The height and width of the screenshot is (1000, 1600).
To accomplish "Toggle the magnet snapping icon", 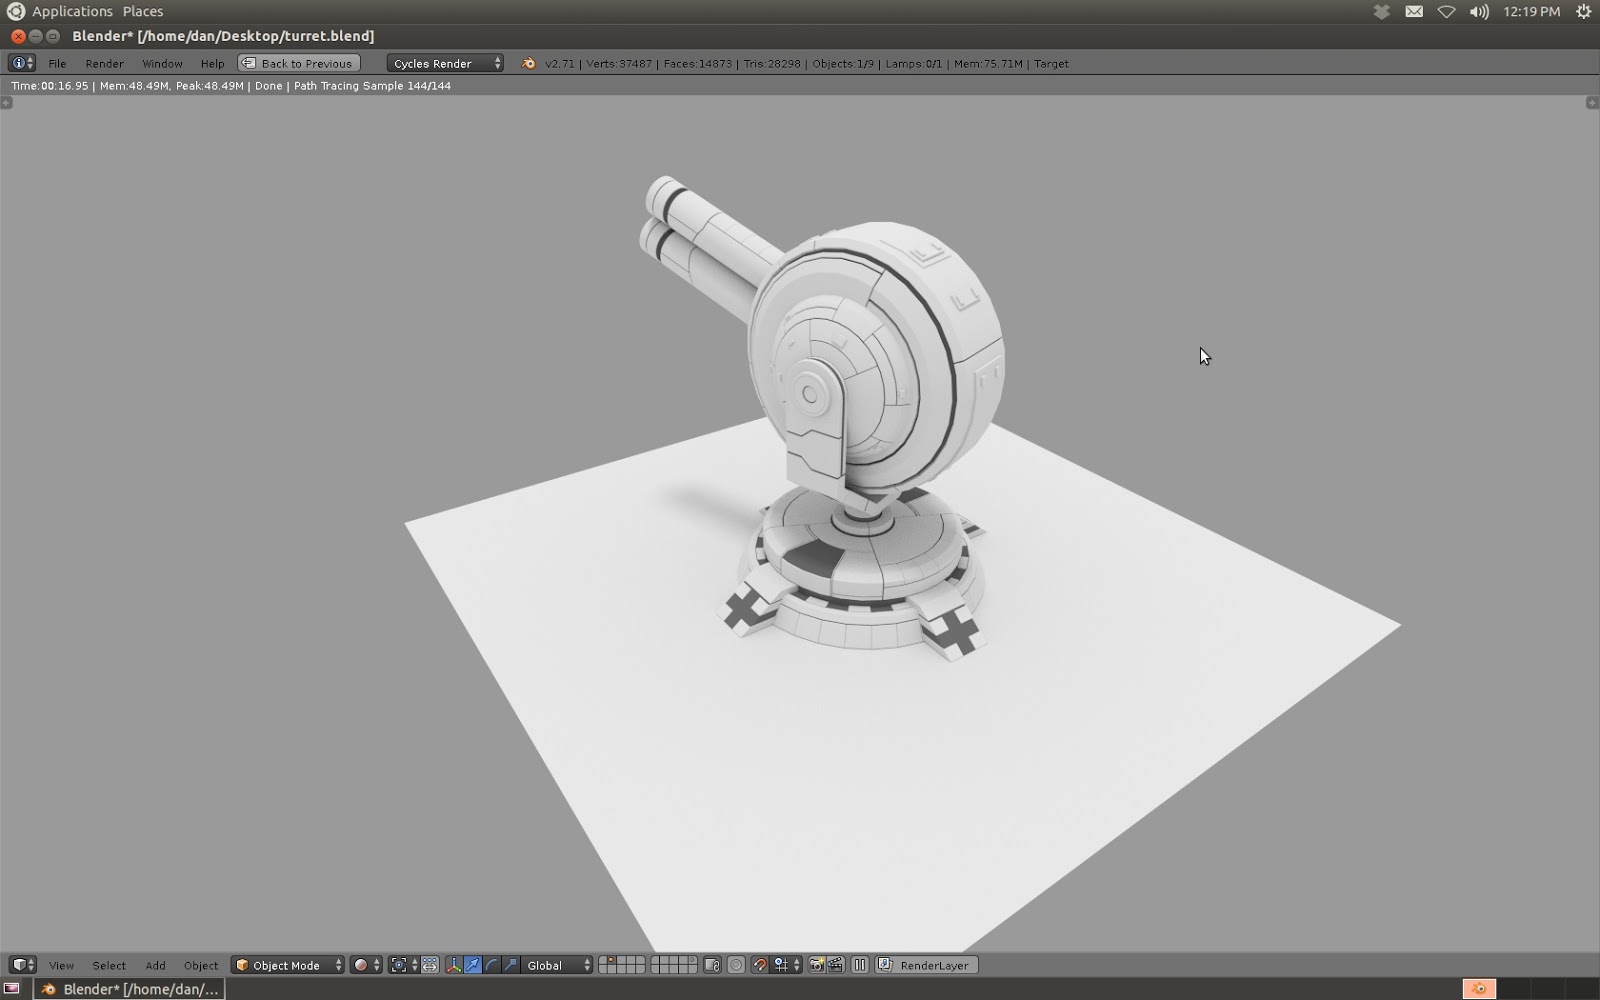I will pos(758,965).
